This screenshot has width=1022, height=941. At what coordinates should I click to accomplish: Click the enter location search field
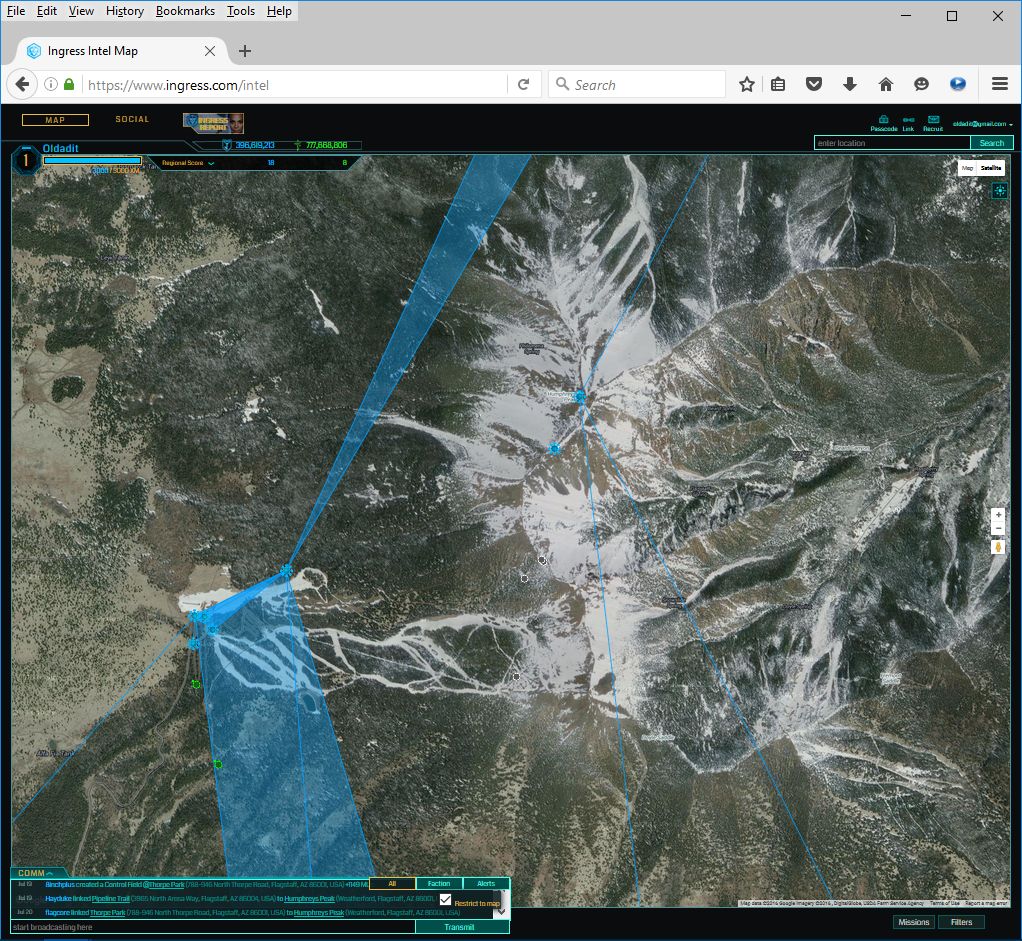click(x=892, y=143)
